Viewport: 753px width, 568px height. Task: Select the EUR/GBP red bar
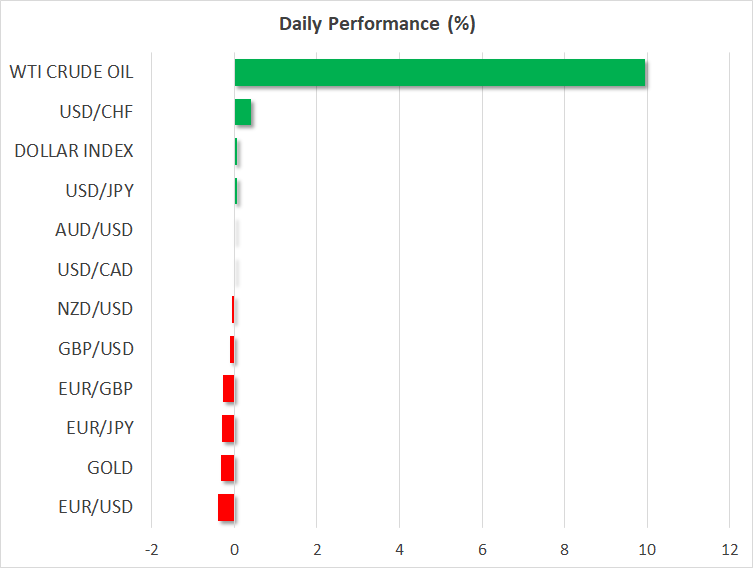(228, 389)
